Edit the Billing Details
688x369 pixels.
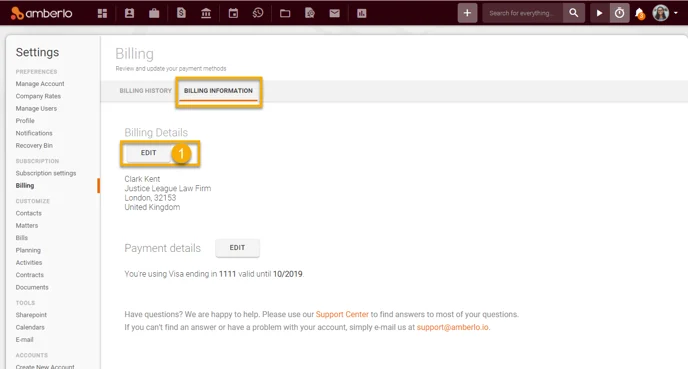[x=148, y=153]
